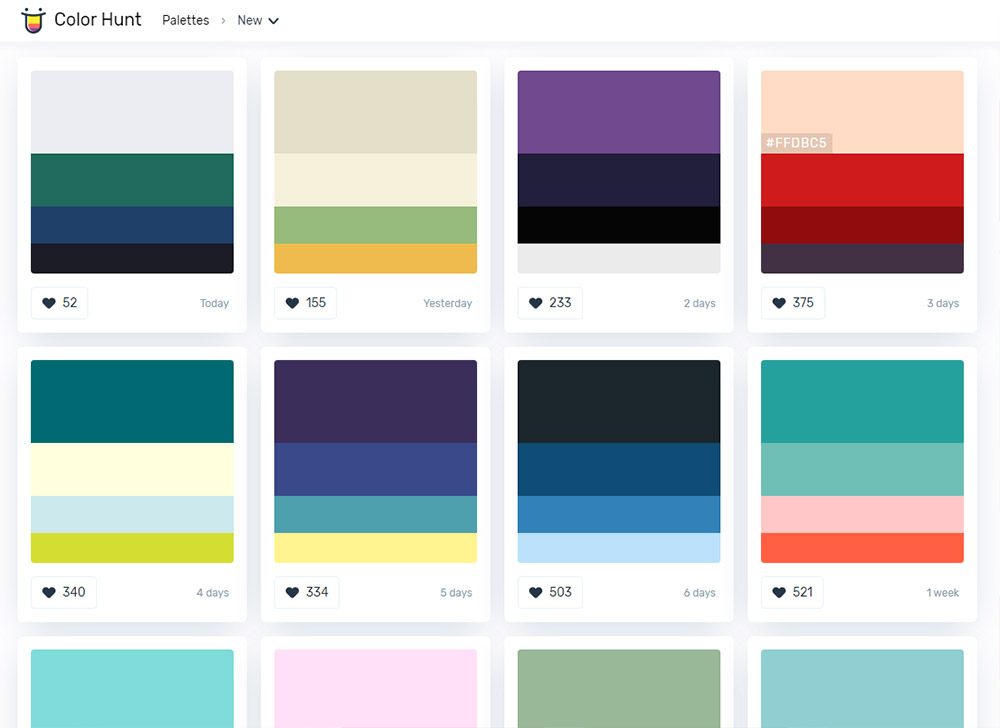Select the coral orange swatch in 521 palette
Screen dimensions: 1000x728
[862, 548]
